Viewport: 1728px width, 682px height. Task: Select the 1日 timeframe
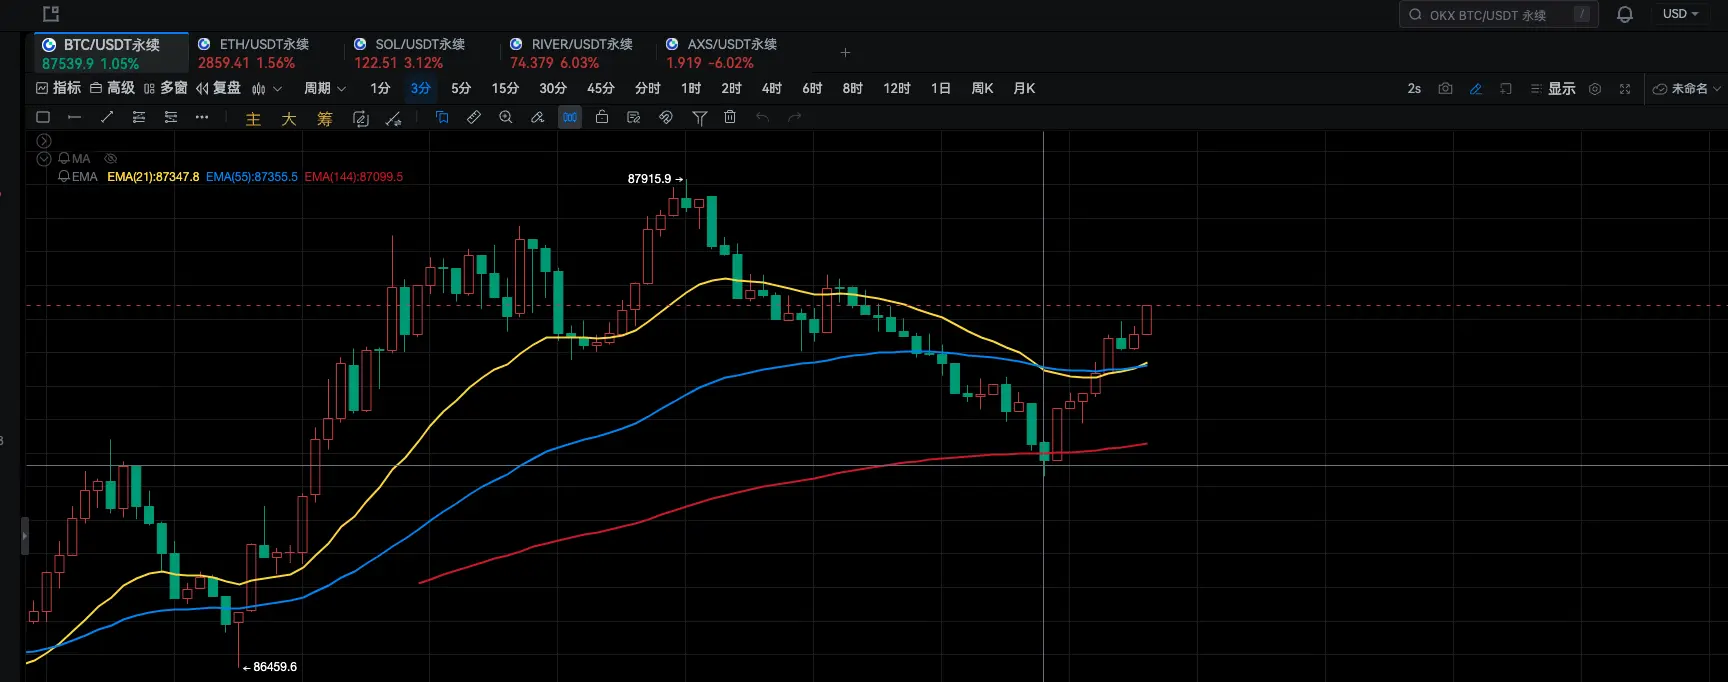pos(940,88)
